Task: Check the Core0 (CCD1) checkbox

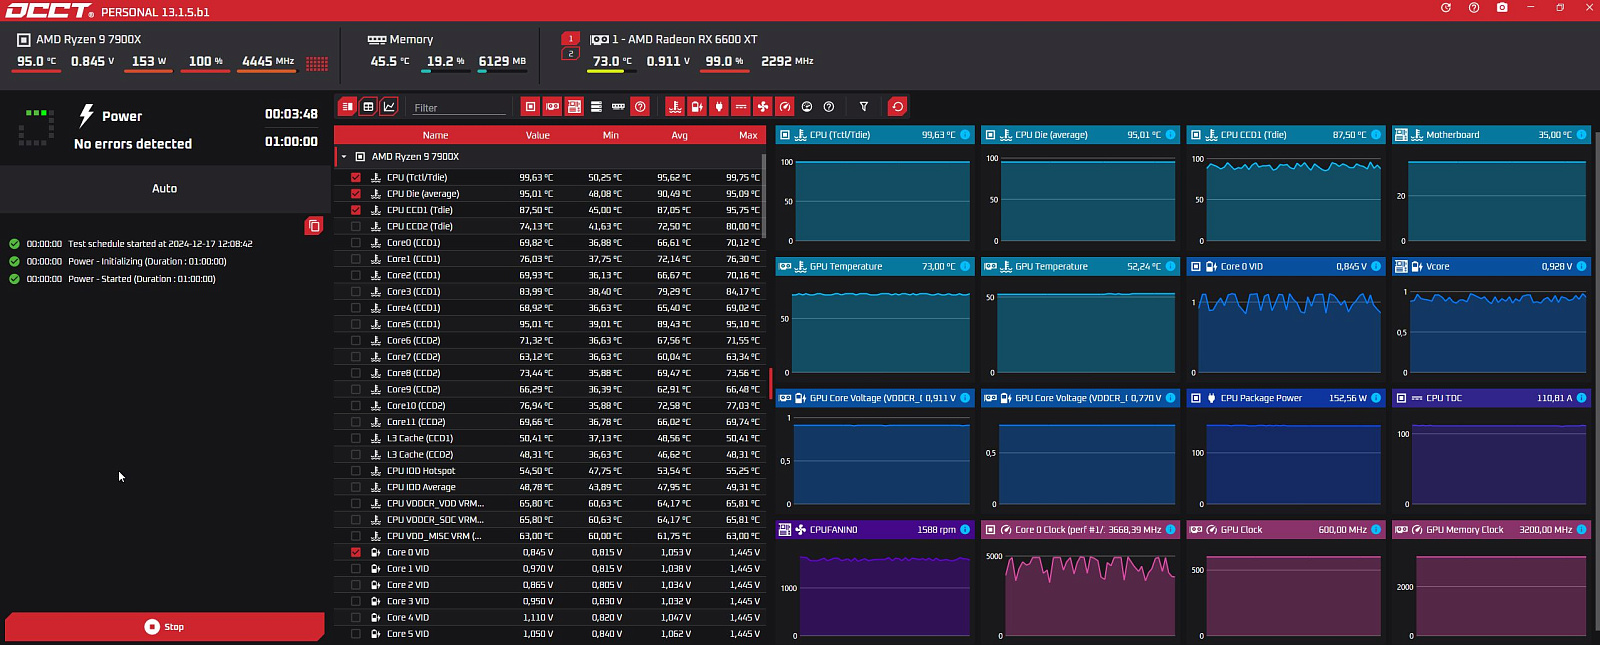Action: pos(356,242)
